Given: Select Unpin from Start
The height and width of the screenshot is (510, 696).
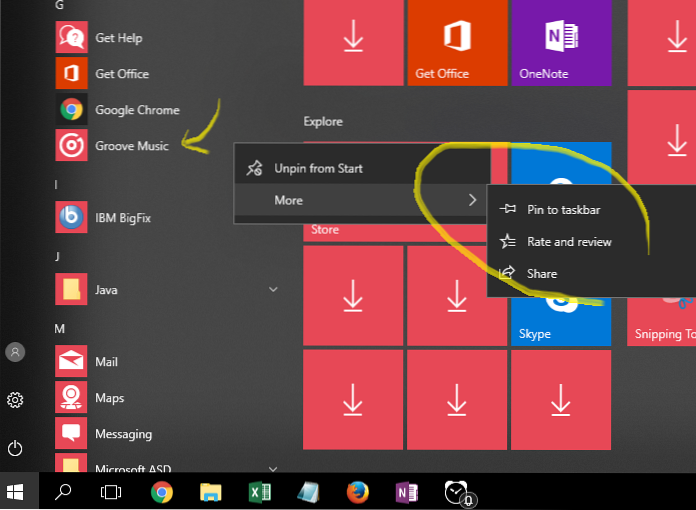Looking at the screenshot, I should click(x=360, y=169).
